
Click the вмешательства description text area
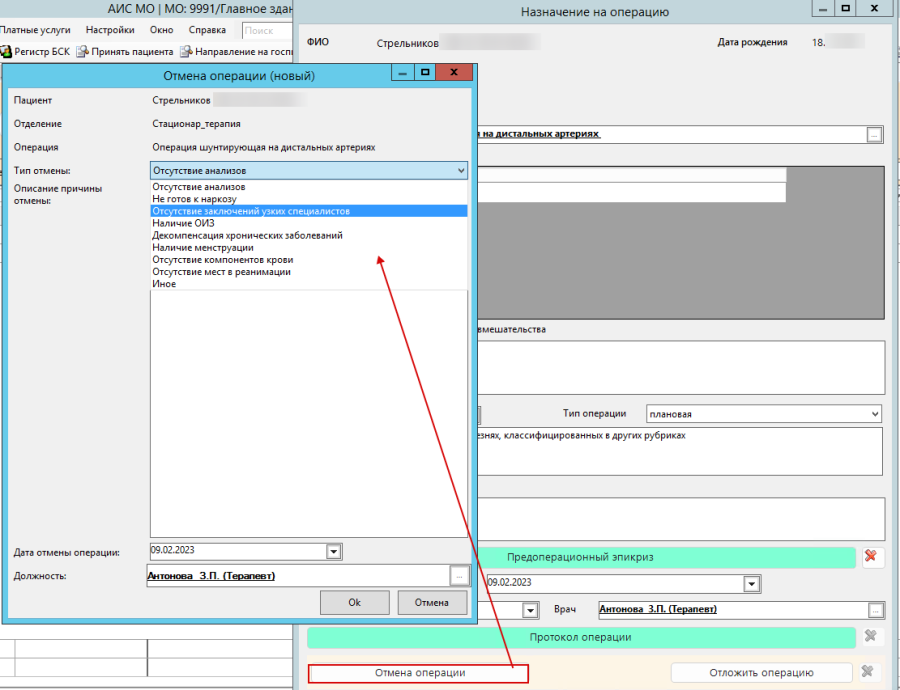681,367
